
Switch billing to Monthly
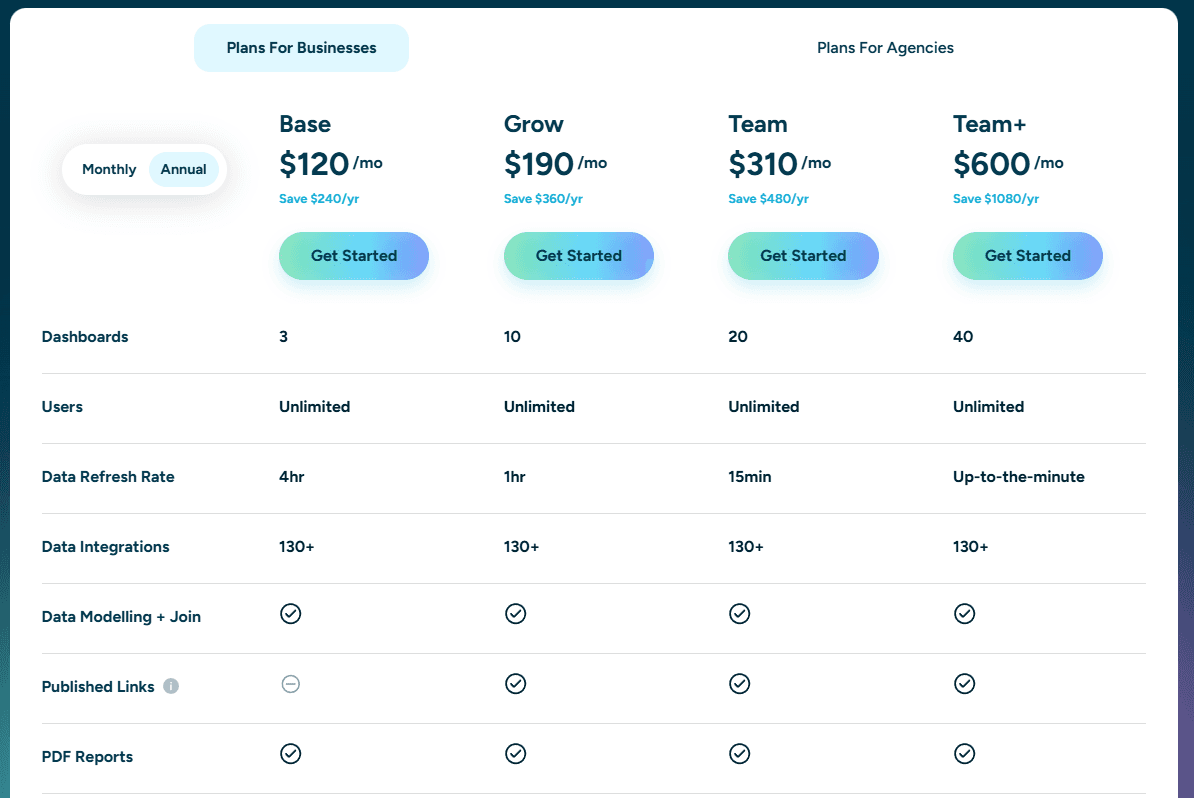[109, 170]
